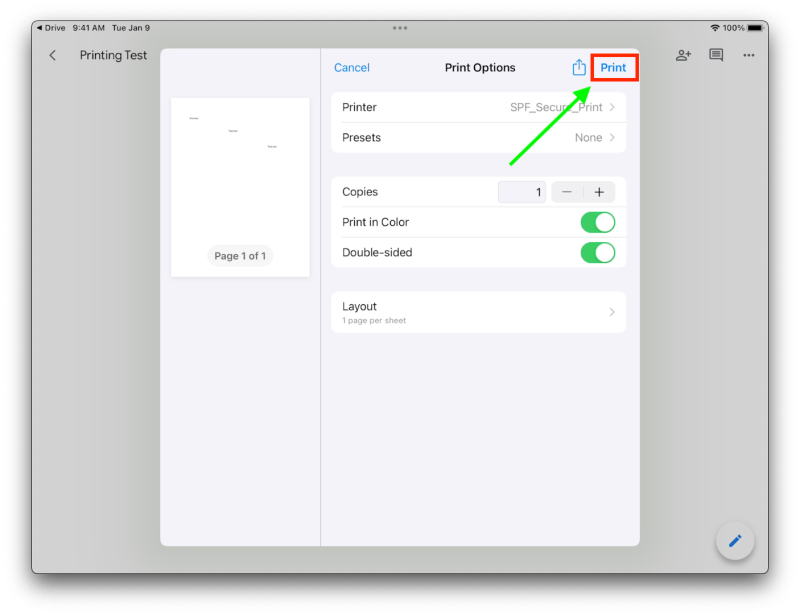Image resolution: width=800 pixels, height=615 pixels.
Task: Return to Drive via status bar link
Action: [50, 28]
